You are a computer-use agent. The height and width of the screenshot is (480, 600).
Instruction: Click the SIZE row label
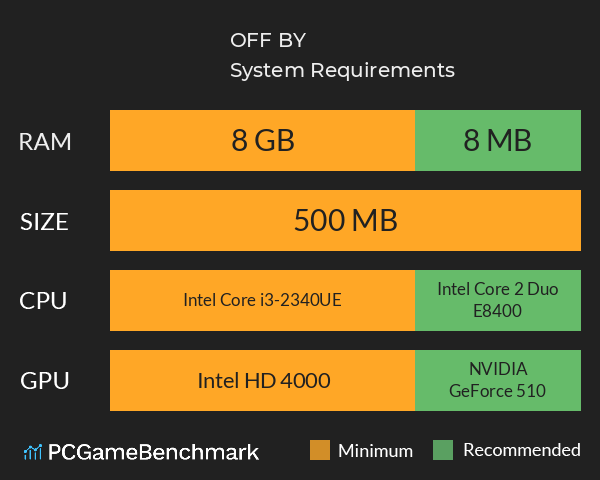[x=45, y=222]
